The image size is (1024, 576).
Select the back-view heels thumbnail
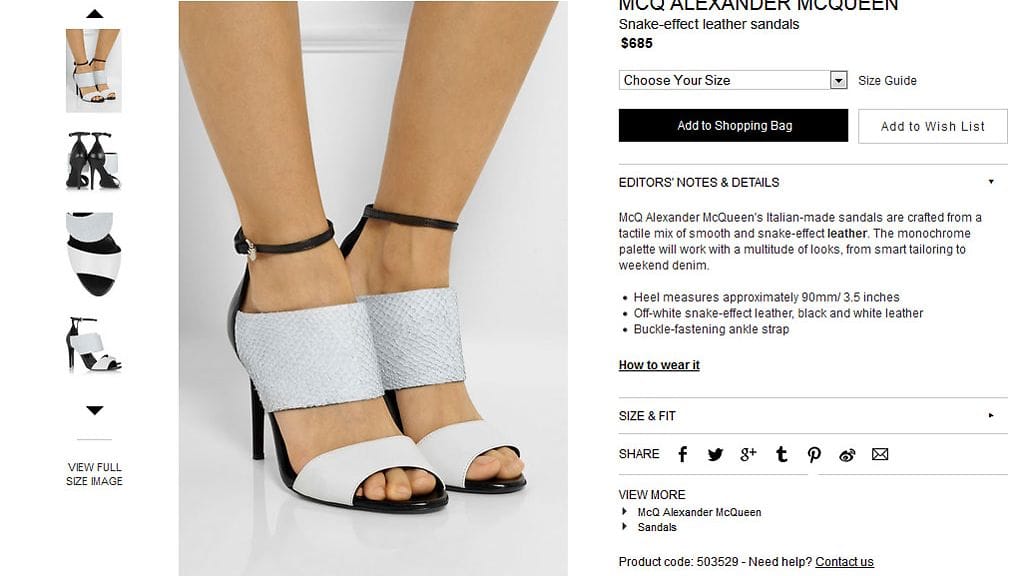pyautogui.click(x=93, y=161)
